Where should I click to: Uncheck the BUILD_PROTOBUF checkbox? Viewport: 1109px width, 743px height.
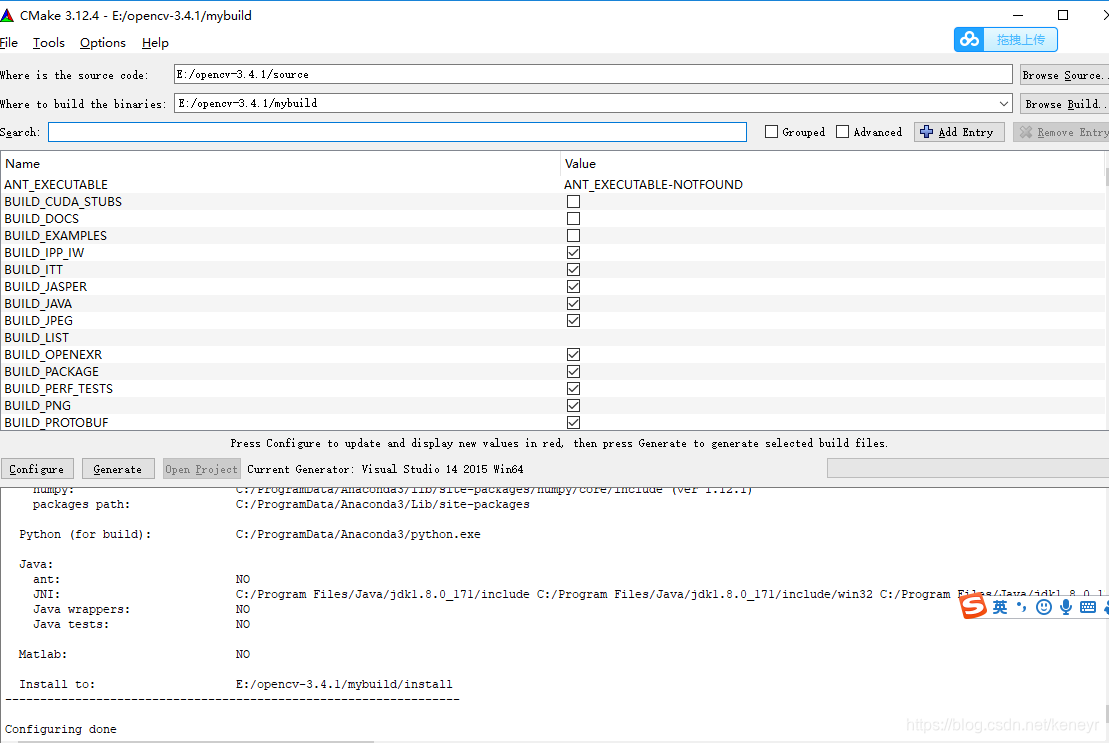click(574, 422)
